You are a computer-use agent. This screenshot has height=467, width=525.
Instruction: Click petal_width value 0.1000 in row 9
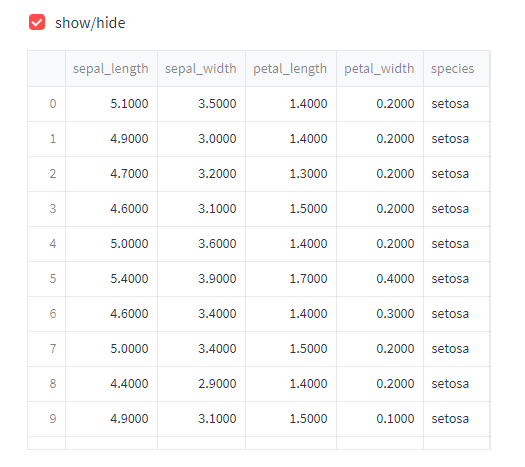[395, 419]
